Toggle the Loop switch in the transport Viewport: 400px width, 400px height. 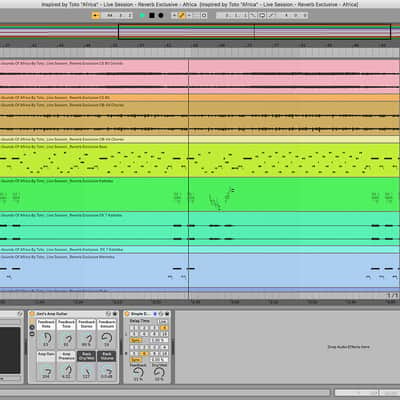(262, 15)
